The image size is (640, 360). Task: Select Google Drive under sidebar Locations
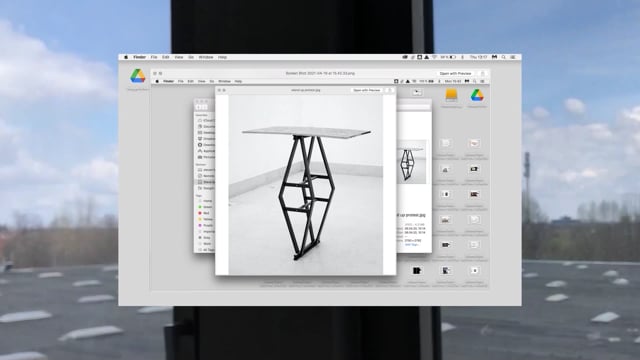(x=207, y=188)
